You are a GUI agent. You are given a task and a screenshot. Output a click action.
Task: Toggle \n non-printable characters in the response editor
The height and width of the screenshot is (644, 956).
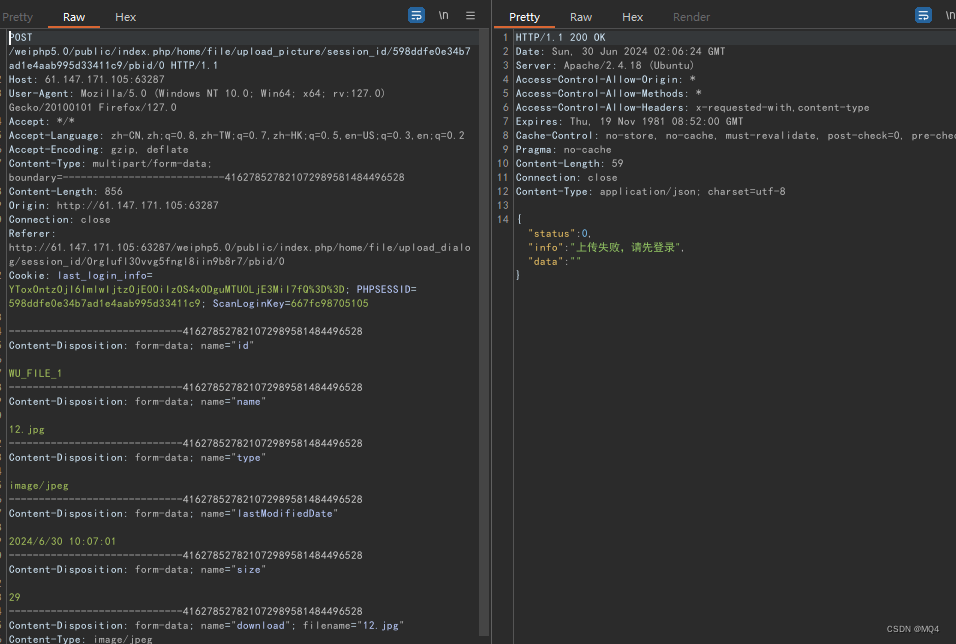click(949, 14)
